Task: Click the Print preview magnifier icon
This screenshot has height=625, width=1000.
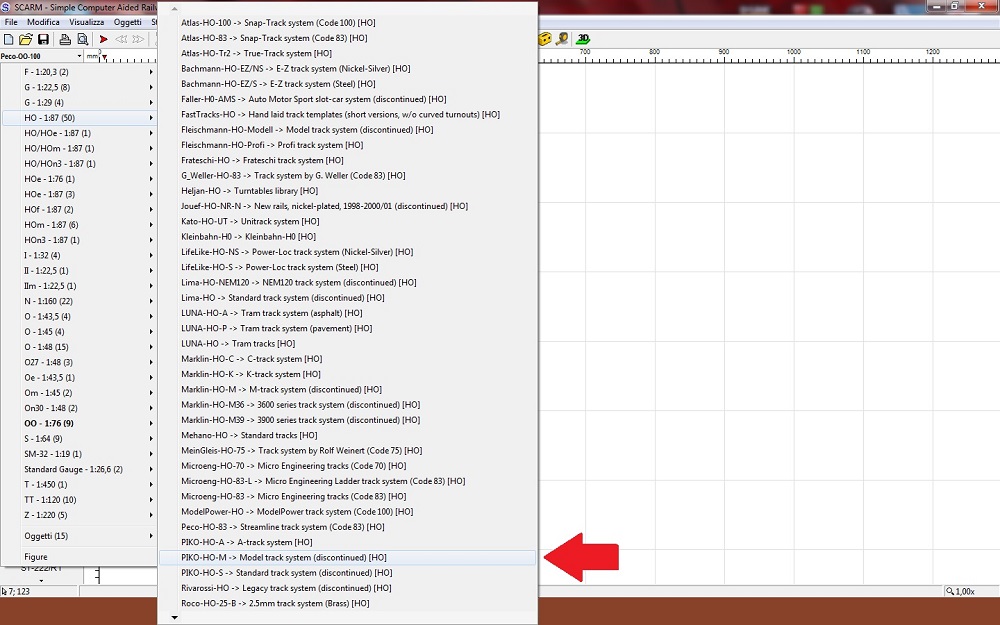Action: (82, 39)
